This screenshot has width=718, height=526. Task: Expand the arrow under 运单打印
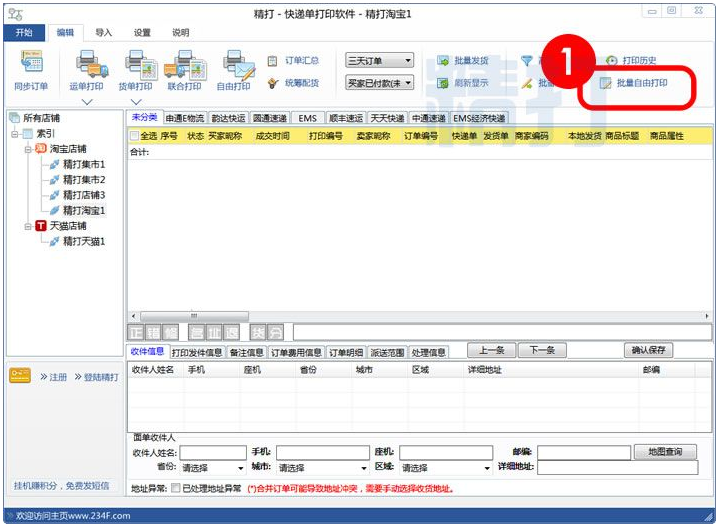point(87,102)
